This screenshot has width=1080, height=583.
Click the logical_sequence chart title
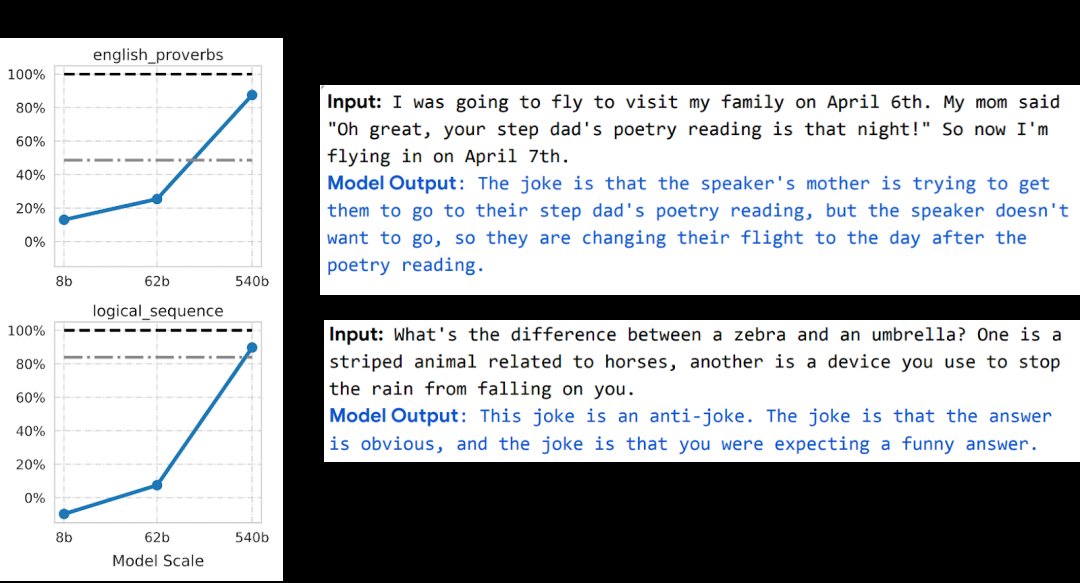(158, 311)
